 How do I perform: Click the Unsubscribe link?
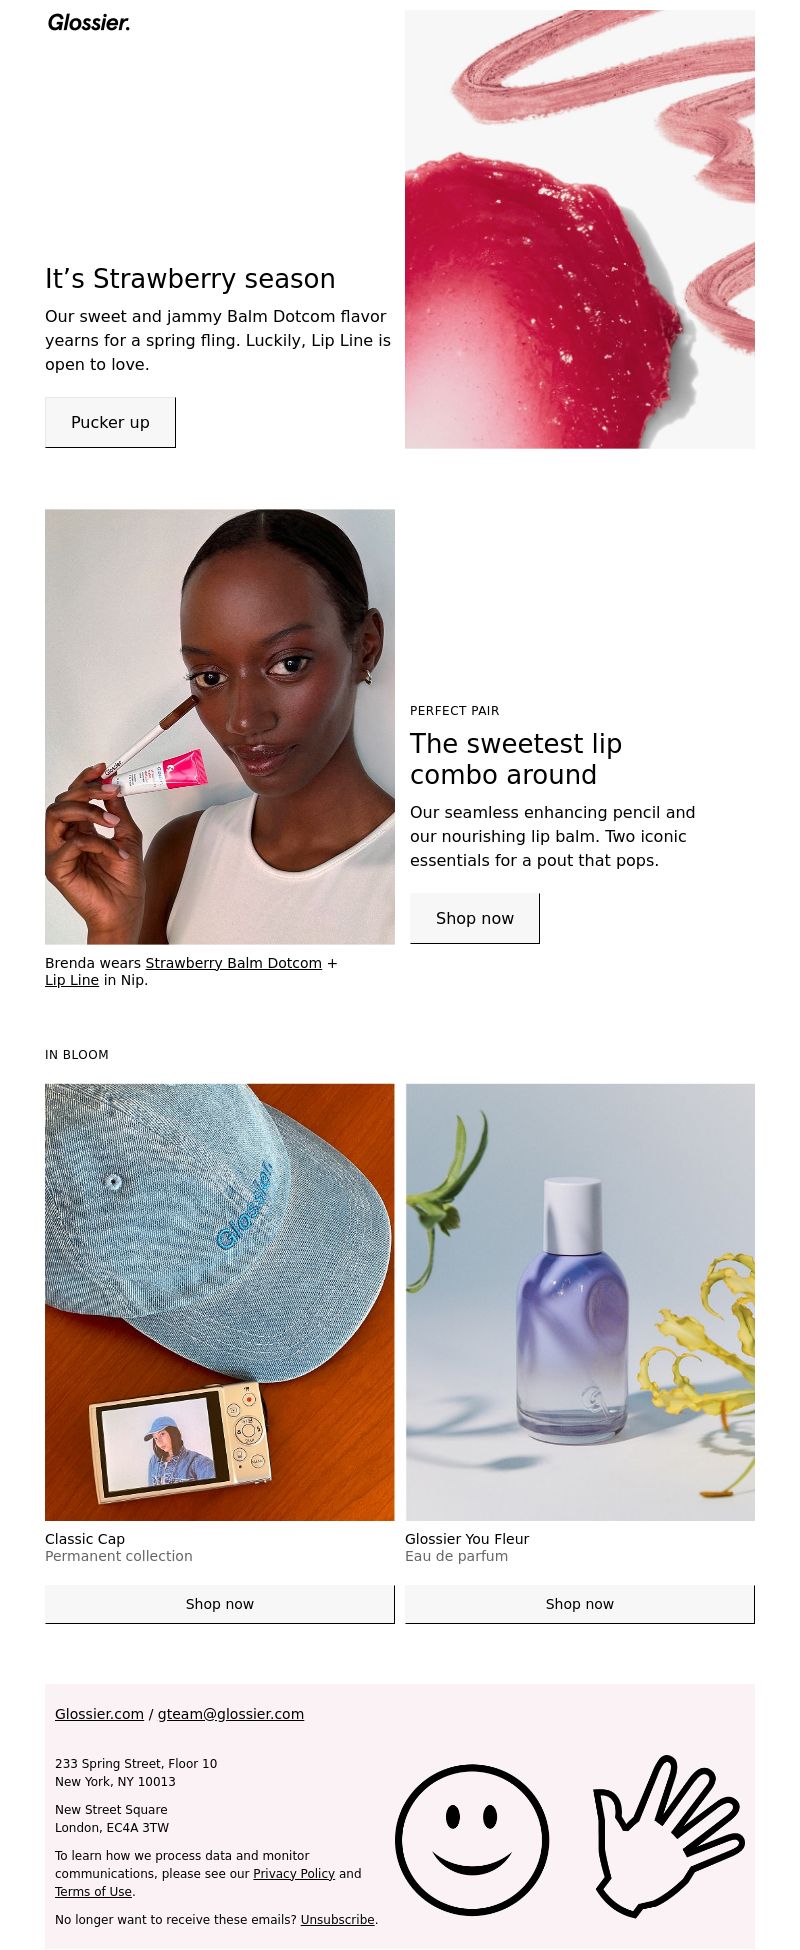click(x=338, y=1920)
